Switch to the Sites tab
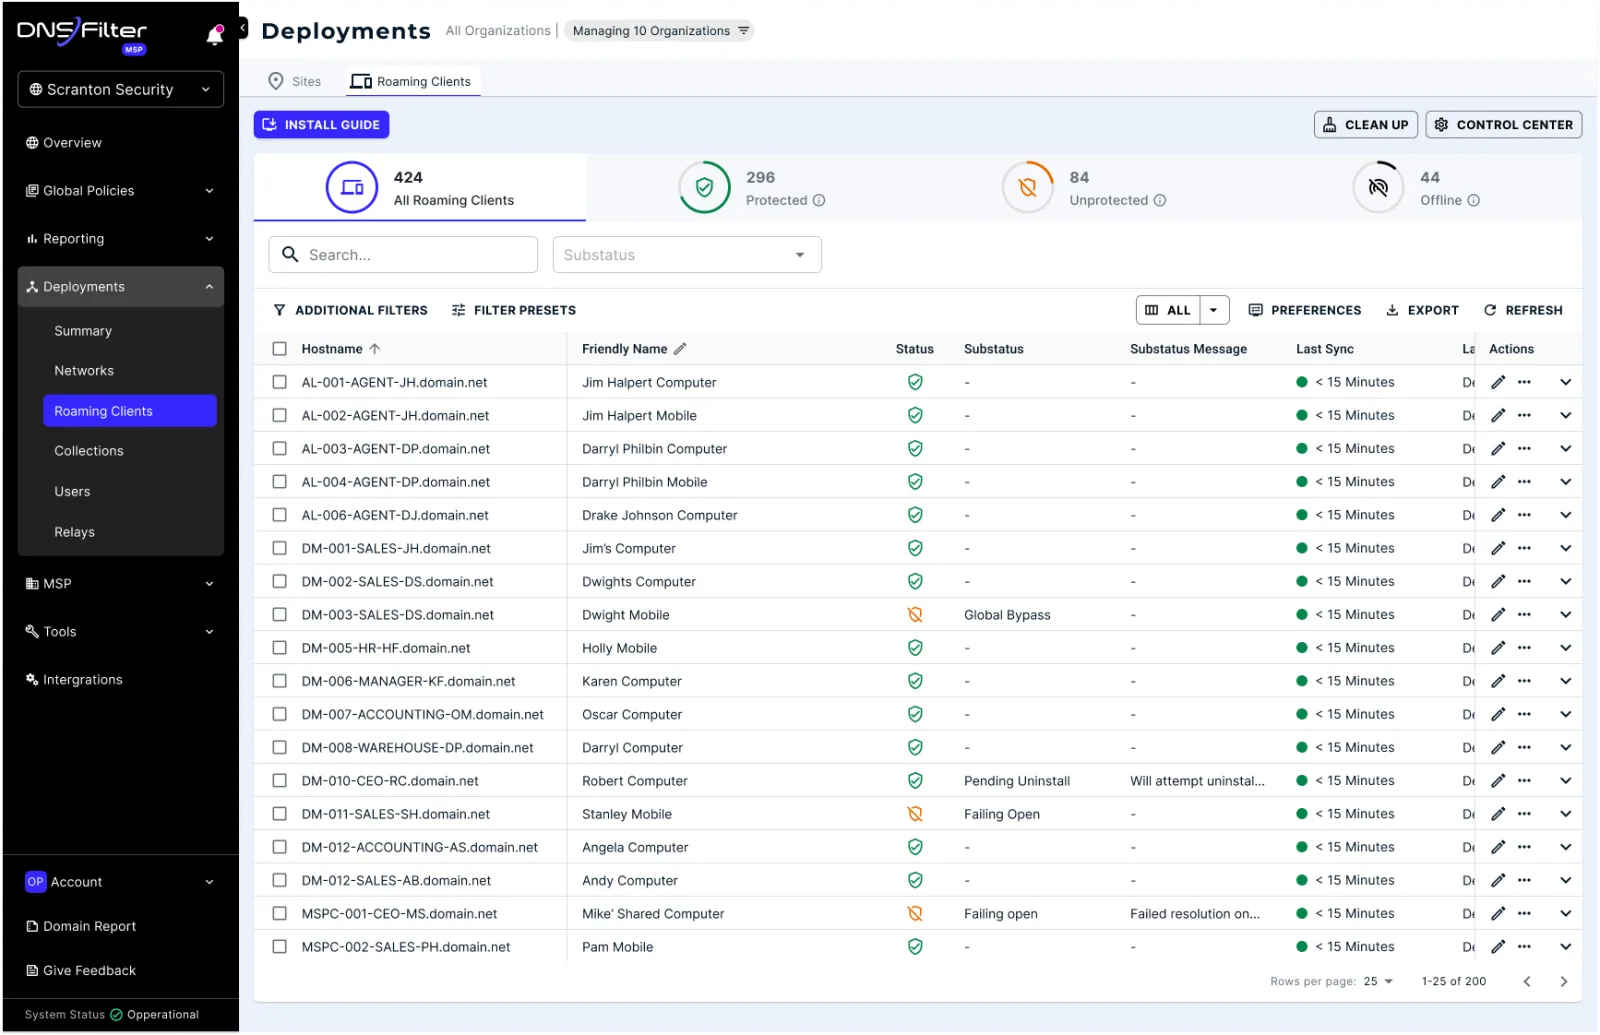1600x1035 pixels. click(295, 82)
